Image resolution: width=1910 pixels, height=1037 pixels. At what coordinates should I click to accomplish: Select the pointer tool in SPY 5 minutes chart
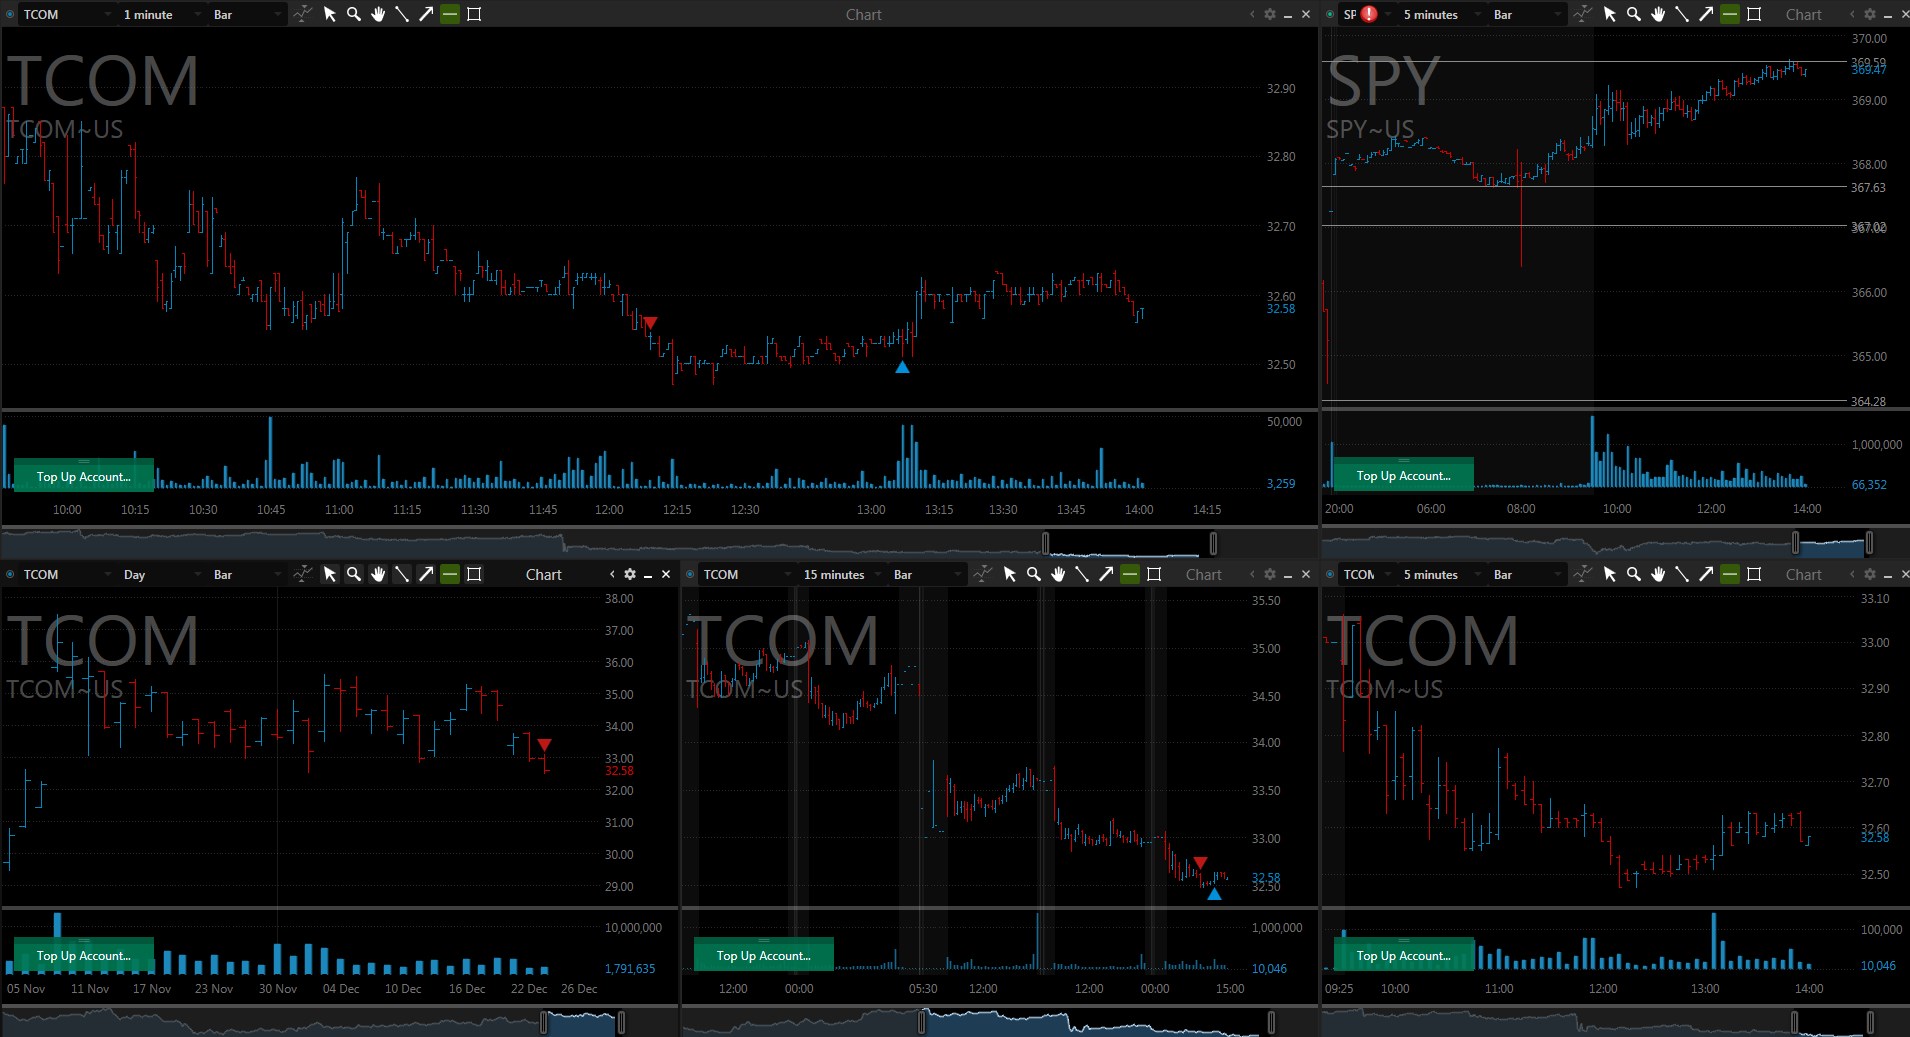pos(1610,14)
